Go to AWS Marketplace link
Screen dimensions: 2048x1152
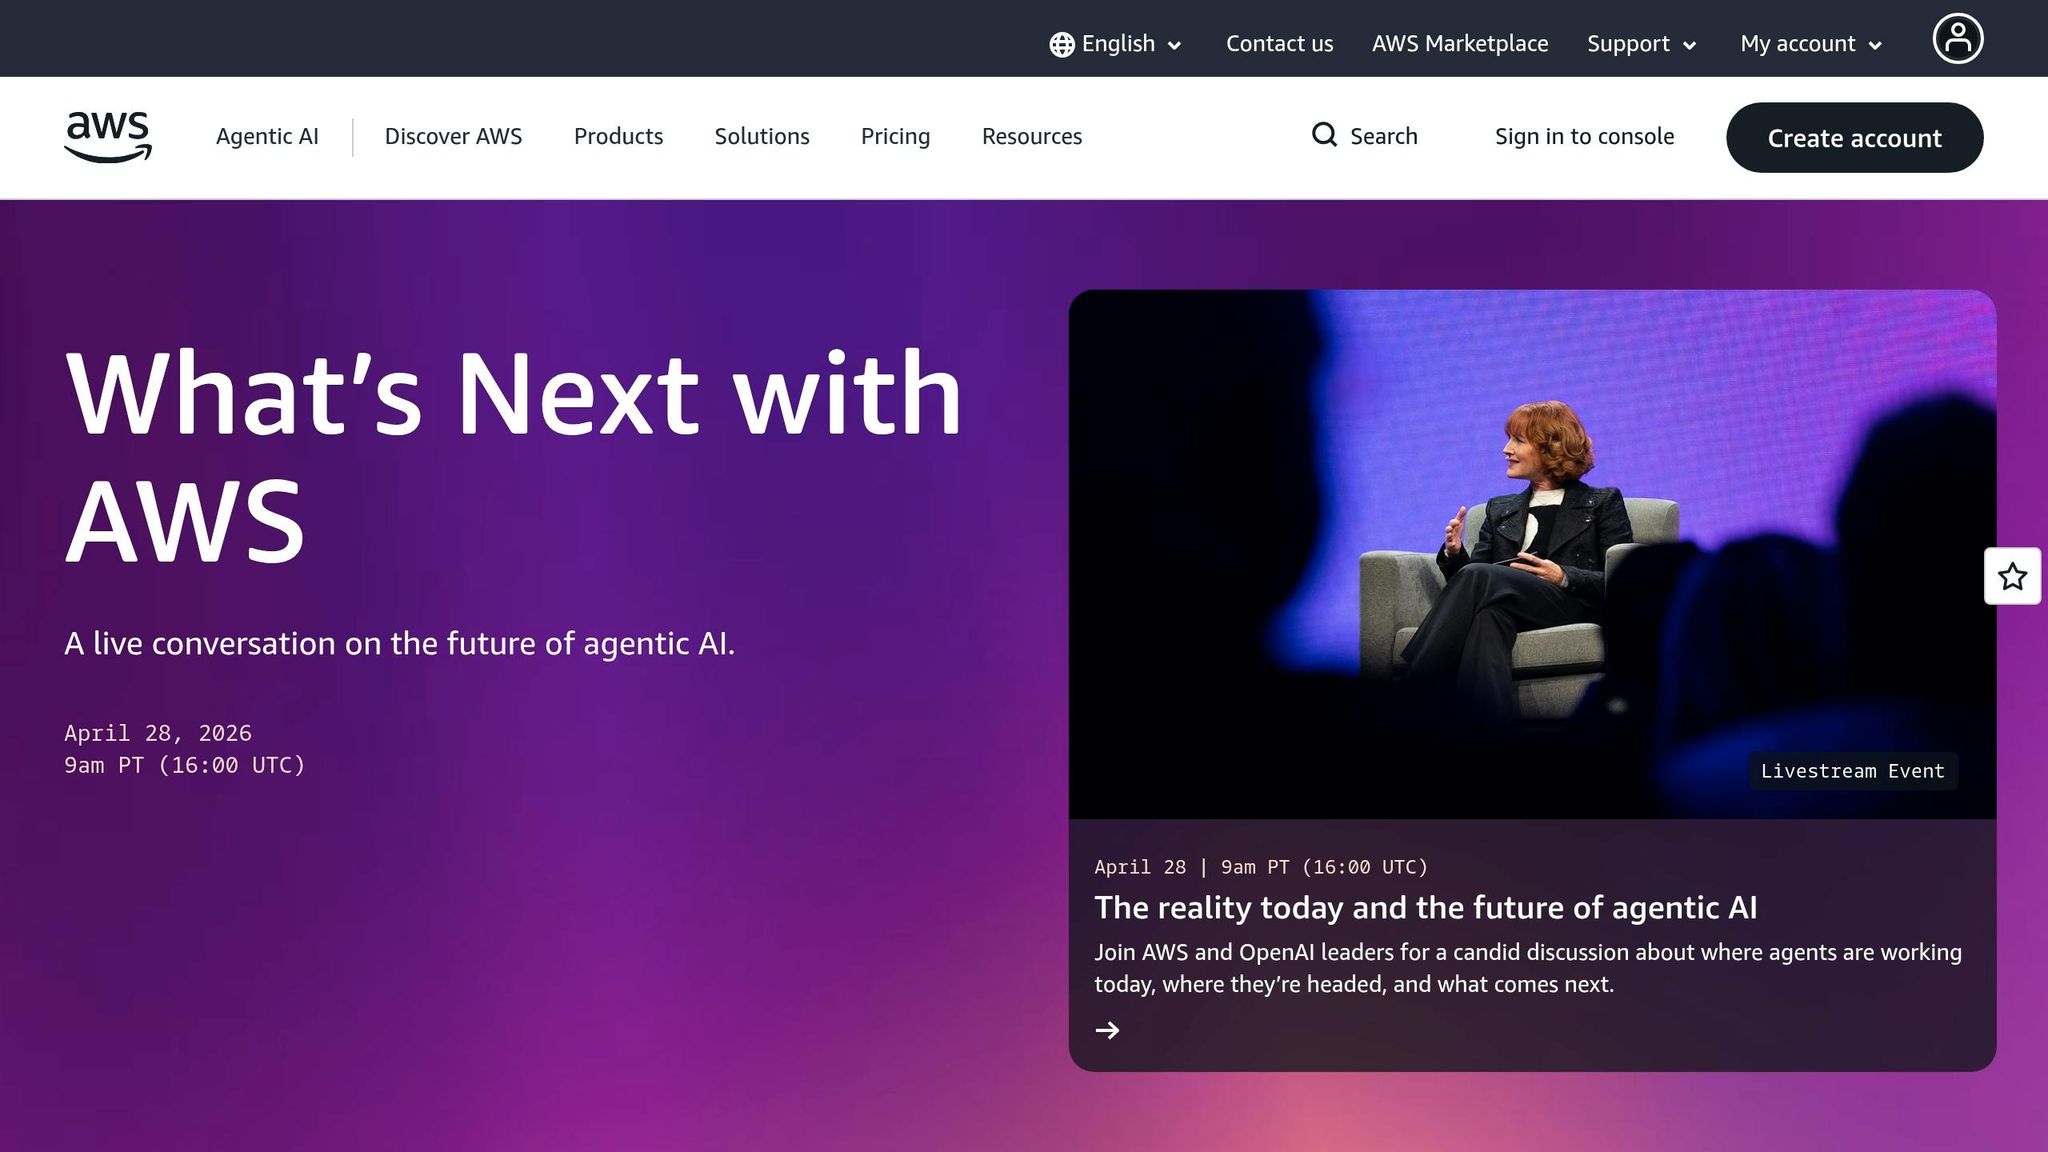(x=1459, y=44)
